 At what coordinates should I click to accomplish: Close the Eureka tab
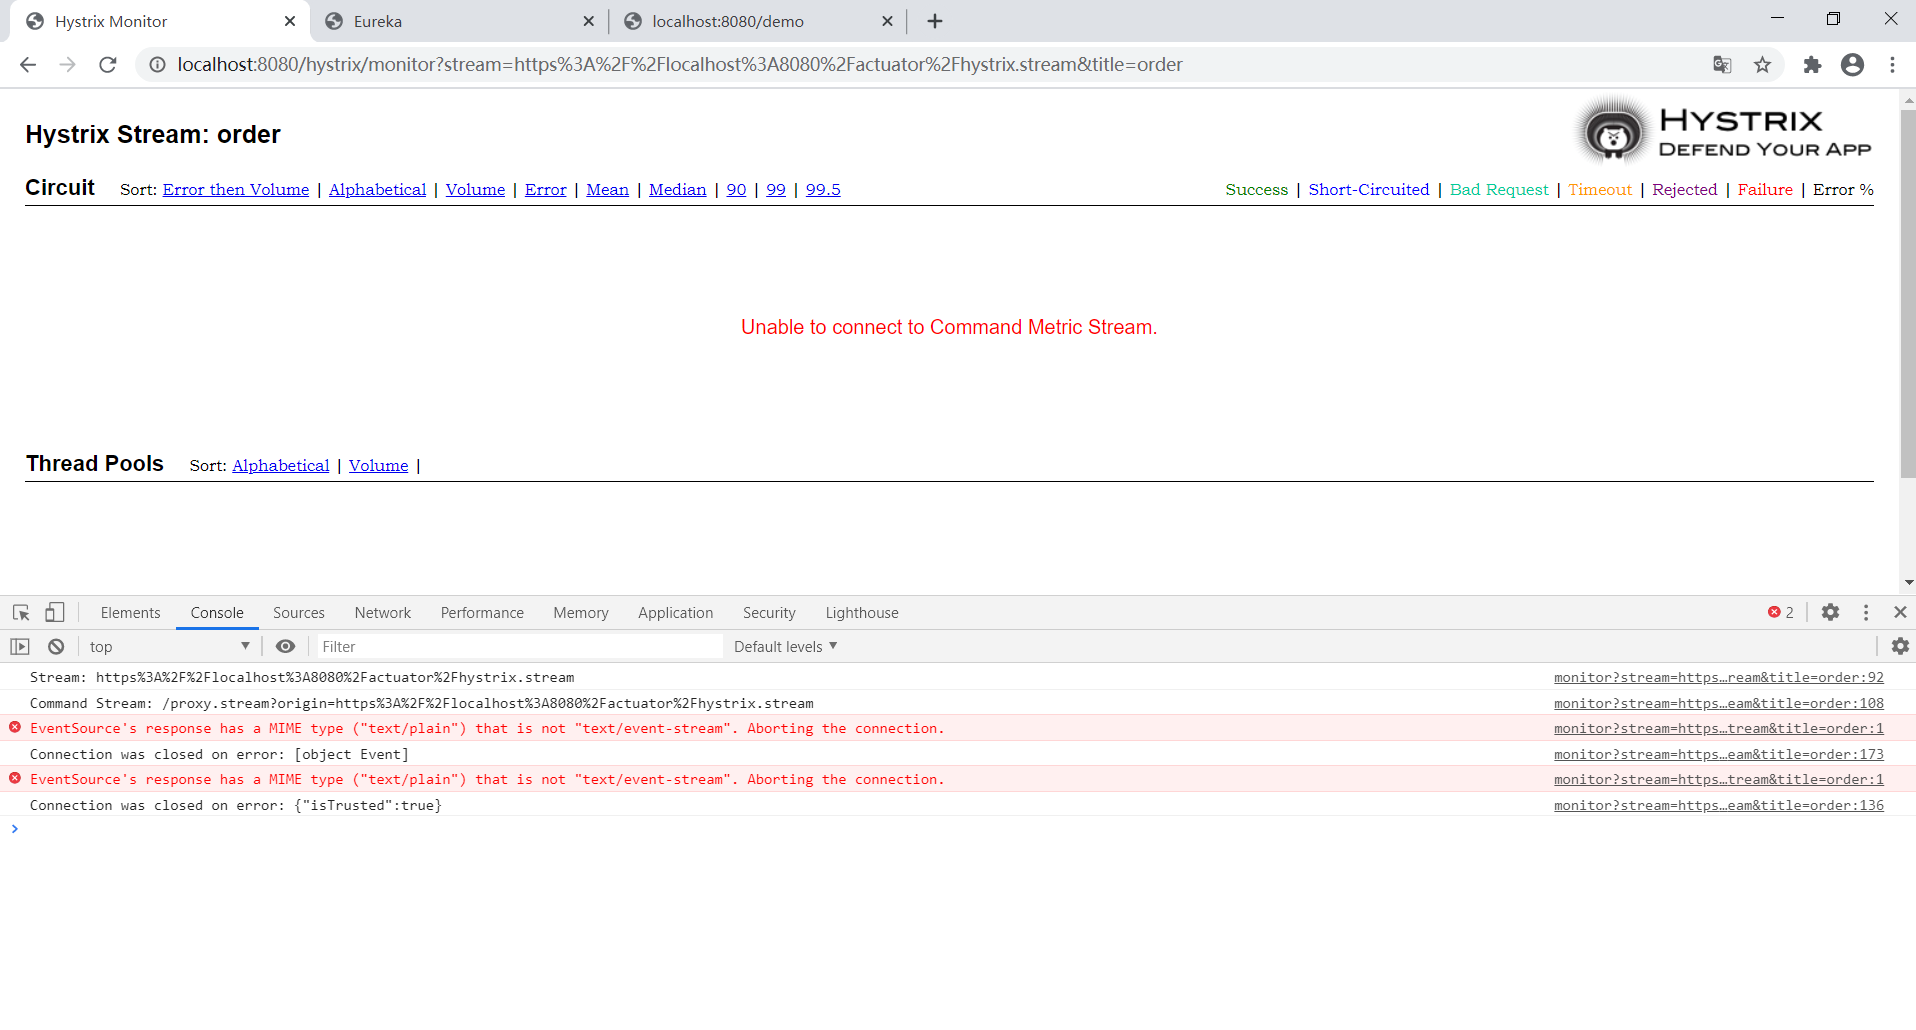coord(588,21)
